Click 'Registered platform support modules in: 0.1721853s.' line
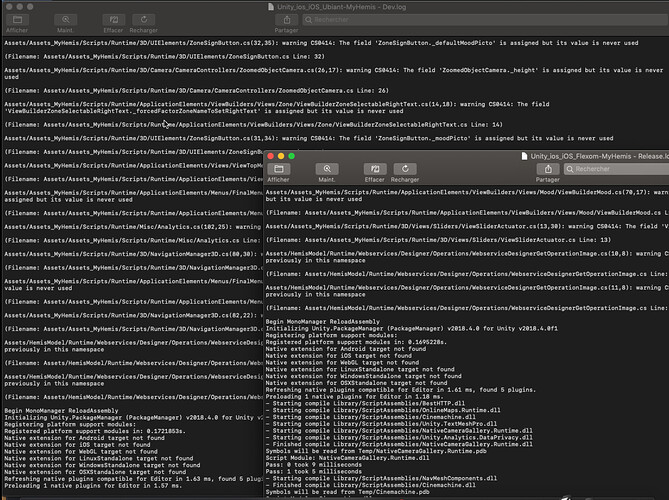The height and width of the screenshot is (500, 669). coord(95,431)
